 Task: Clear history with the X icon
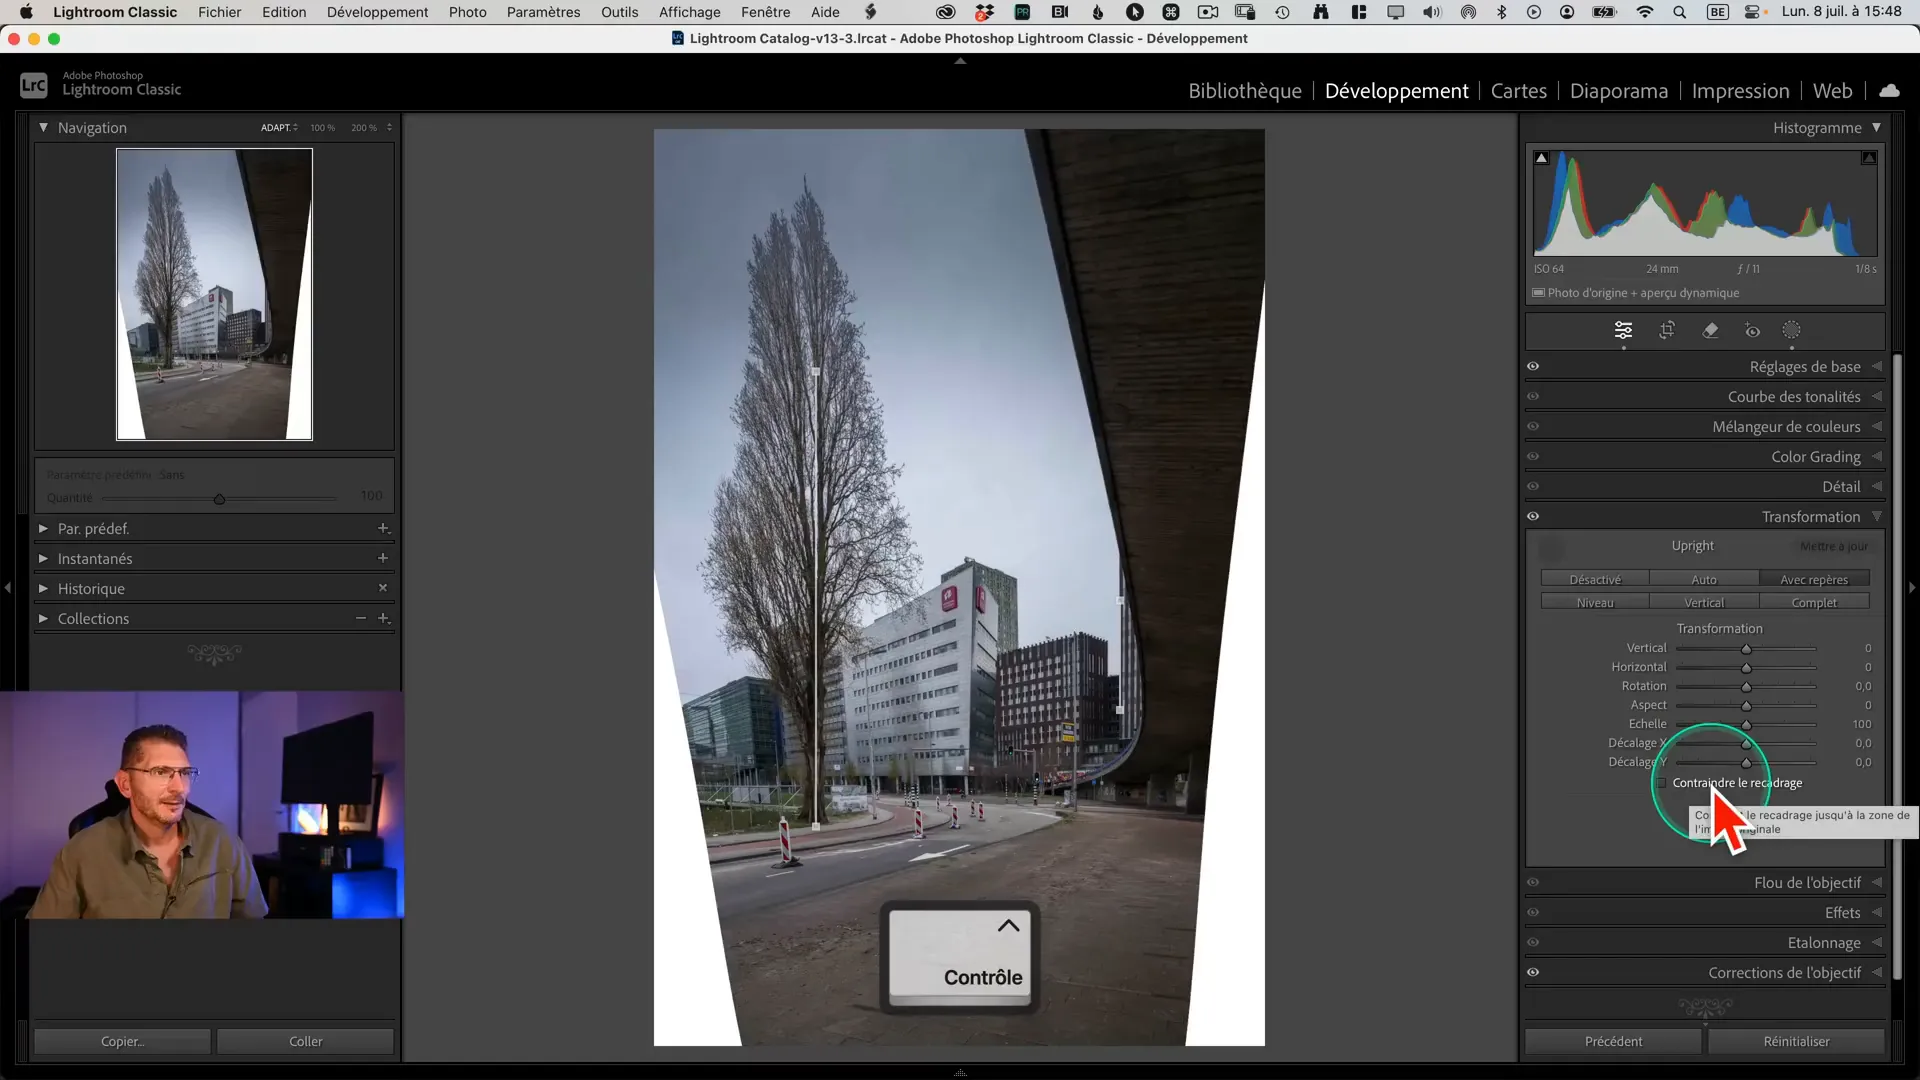coord(382,588)
